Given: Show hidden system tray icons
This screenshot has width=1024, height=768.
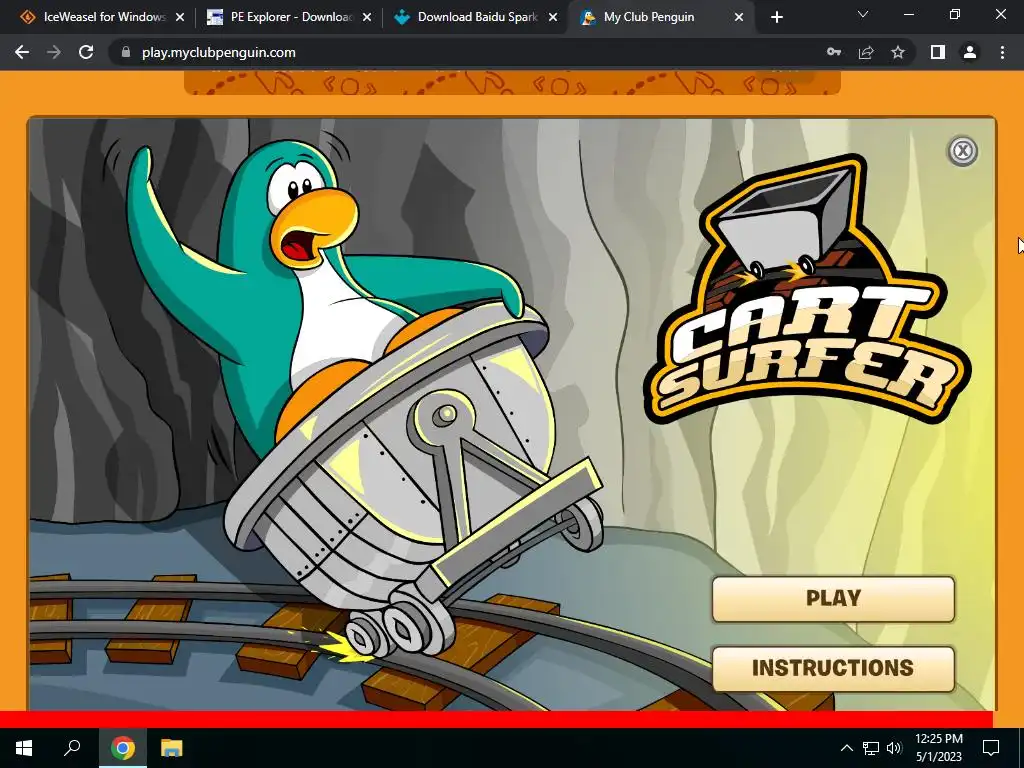Looking at the screenshot, I should pyautogui.click(x=846, y=748).
